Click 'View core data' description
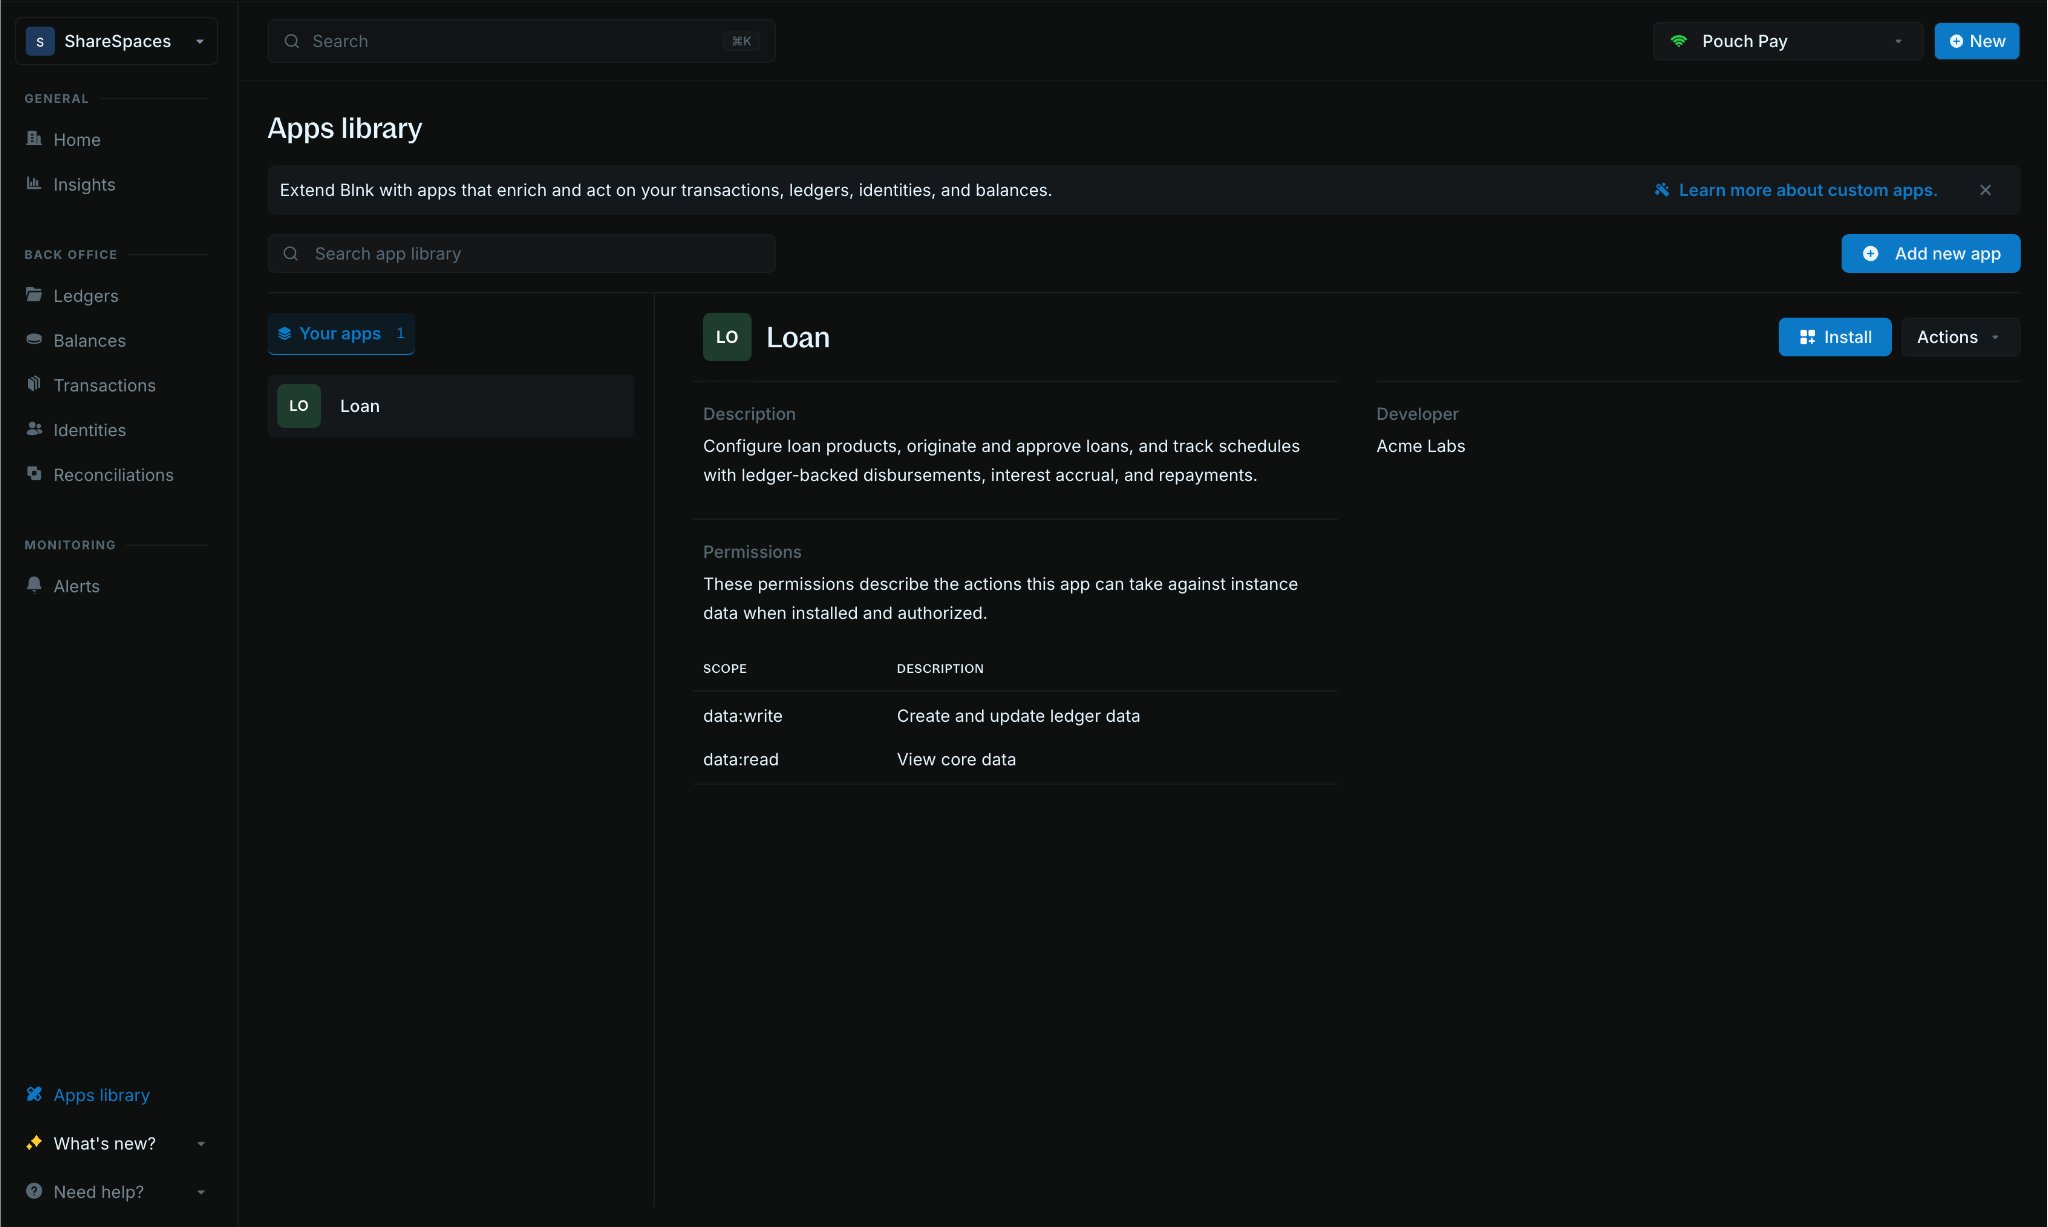Viewport: 2048px width, 1227px height. [956, 759]
